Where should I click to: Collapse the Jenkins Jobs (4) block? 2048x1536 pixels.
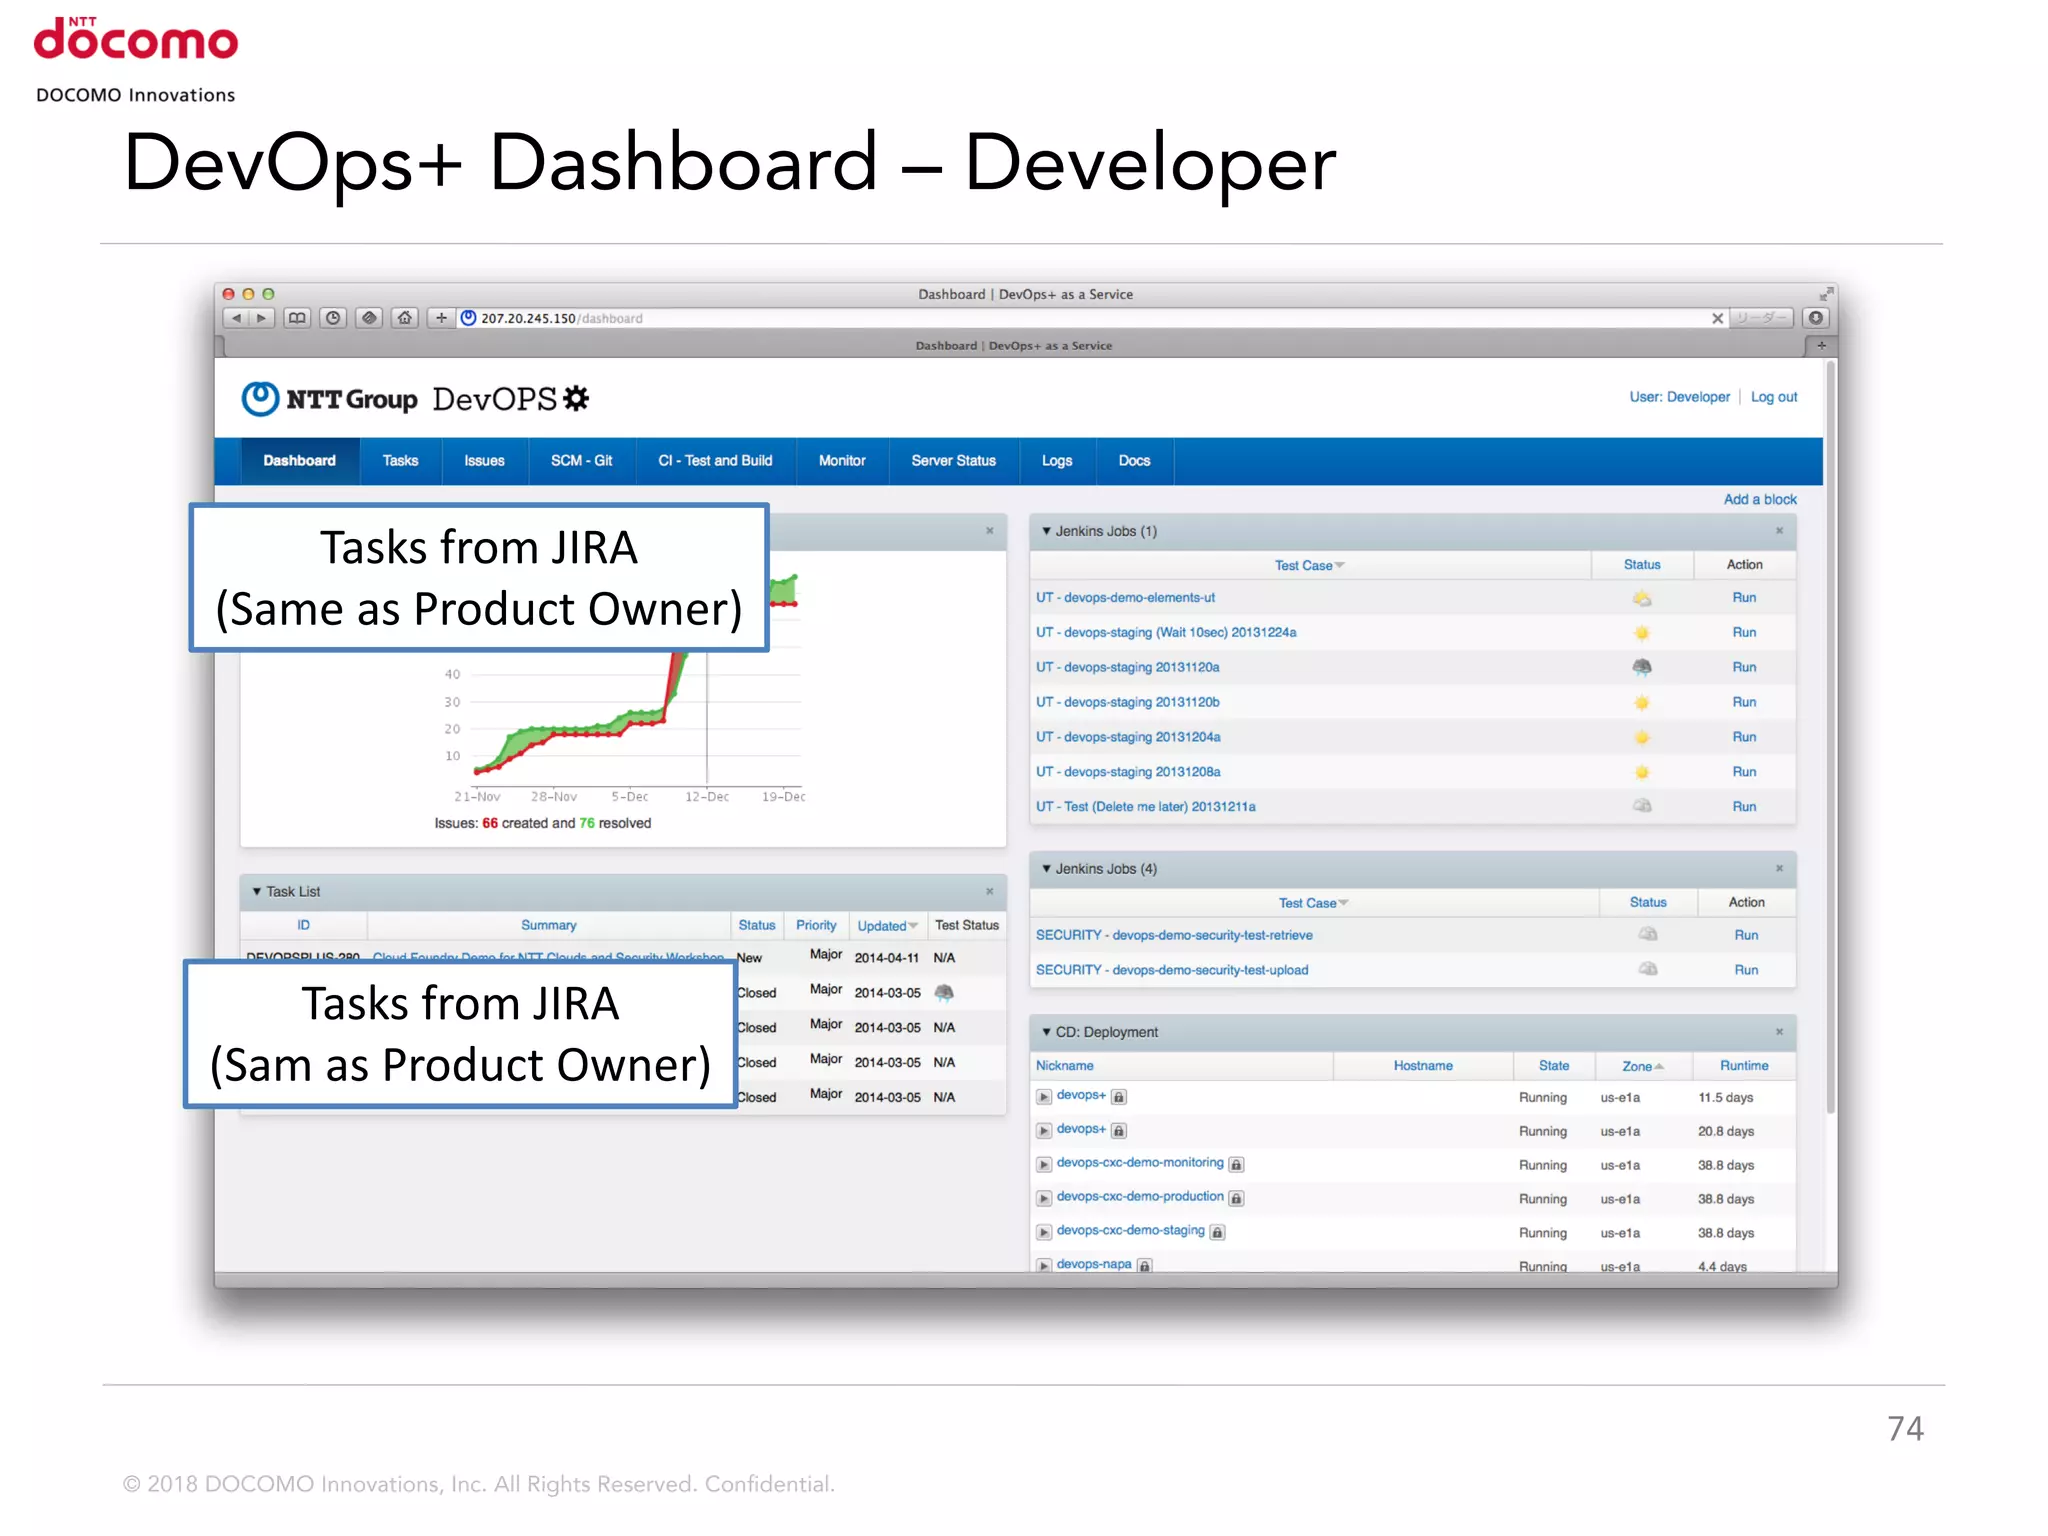click(x=1046, y=868)
